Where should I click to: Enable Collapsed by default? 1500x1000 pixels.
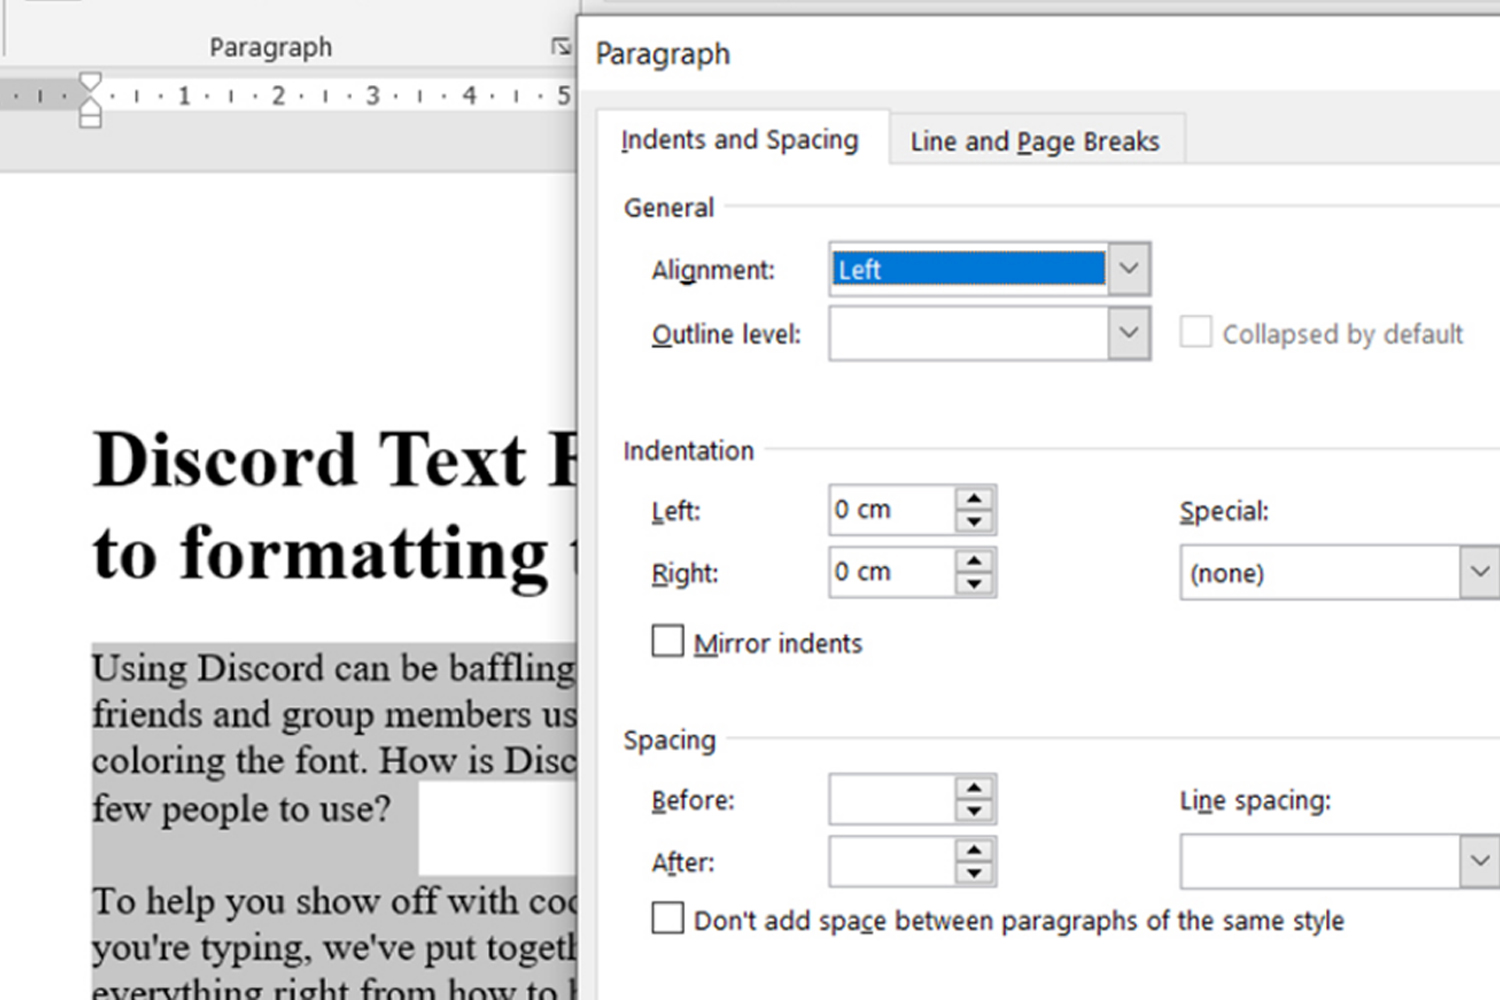click(1196, 332)
